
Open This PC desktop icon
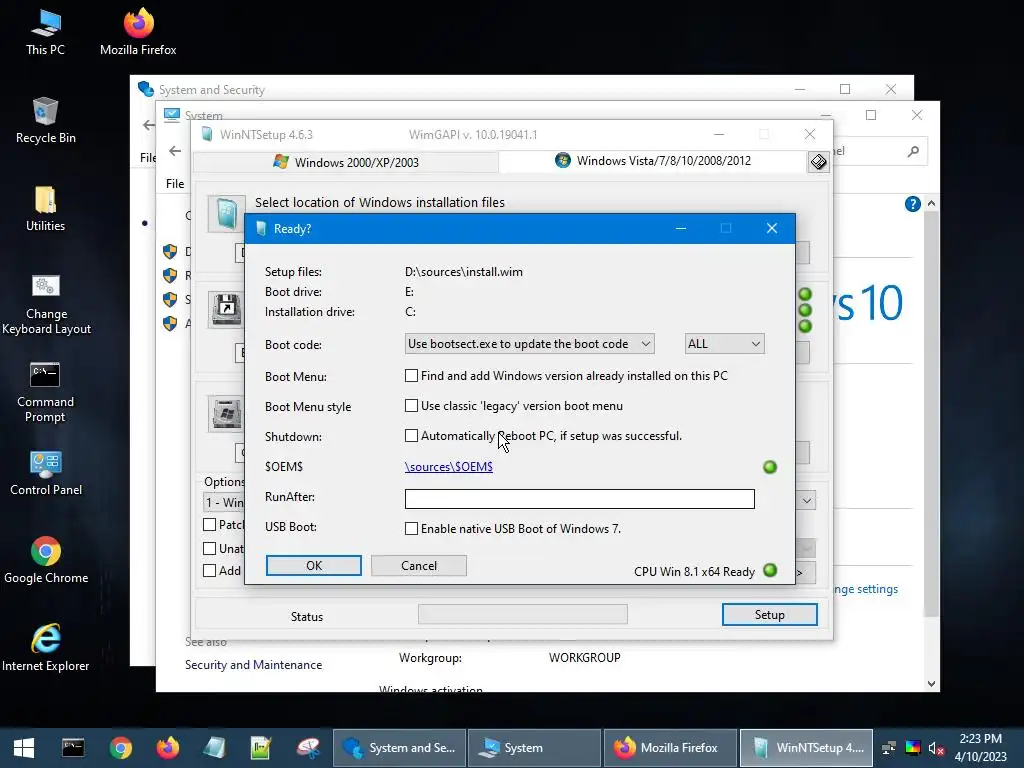(46, 33)
